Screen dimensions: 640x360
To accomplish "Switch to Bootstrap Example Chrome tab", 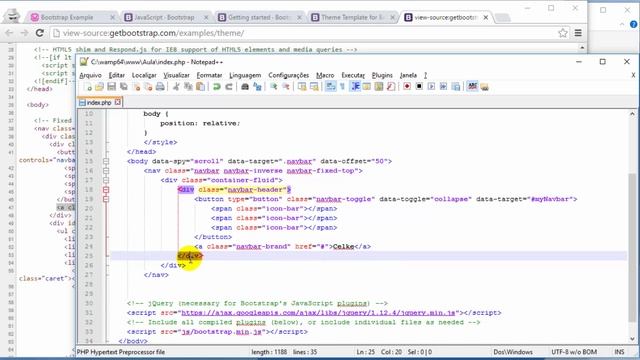I will click(x=73, y=18).
